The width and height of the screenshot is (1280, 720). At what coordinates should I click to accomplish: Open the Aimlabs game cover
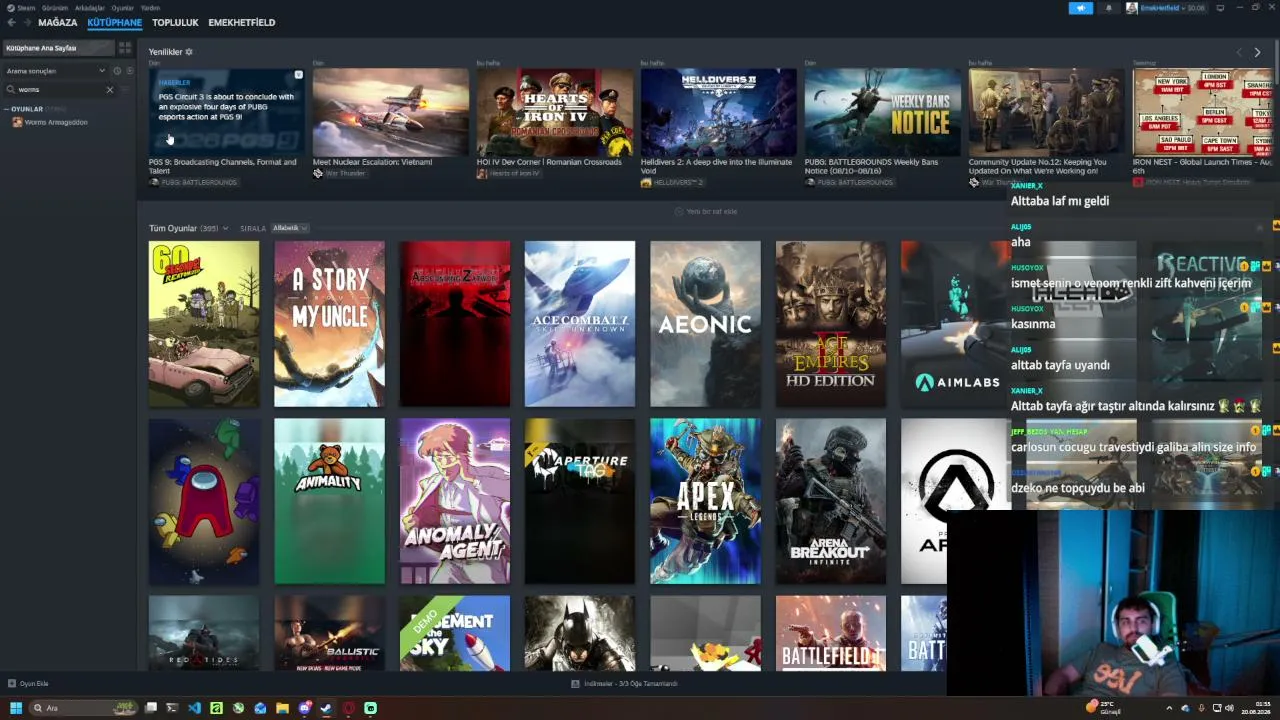(x=955, y=324)
